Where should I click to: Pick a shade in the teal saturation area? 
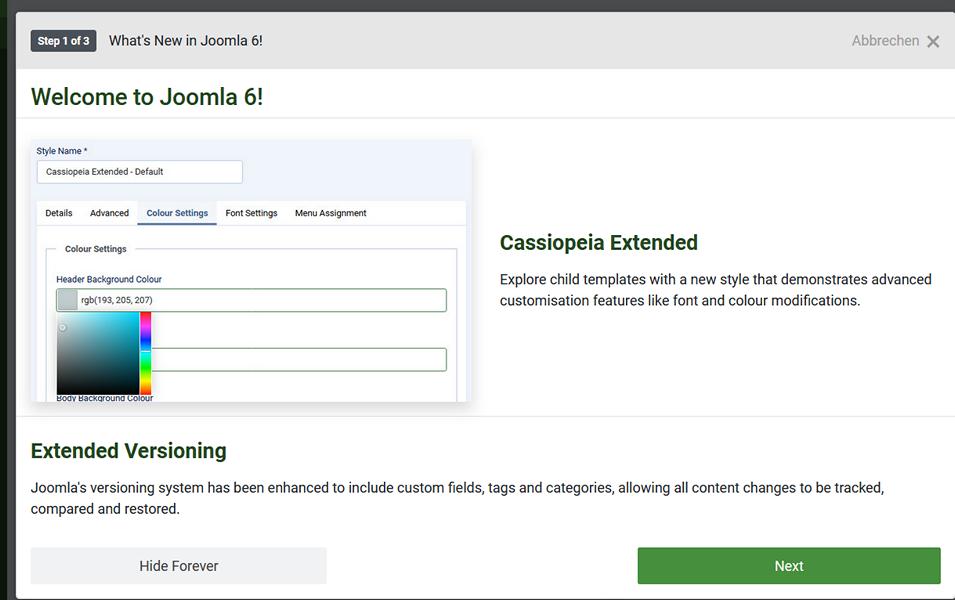click(98, 353)
